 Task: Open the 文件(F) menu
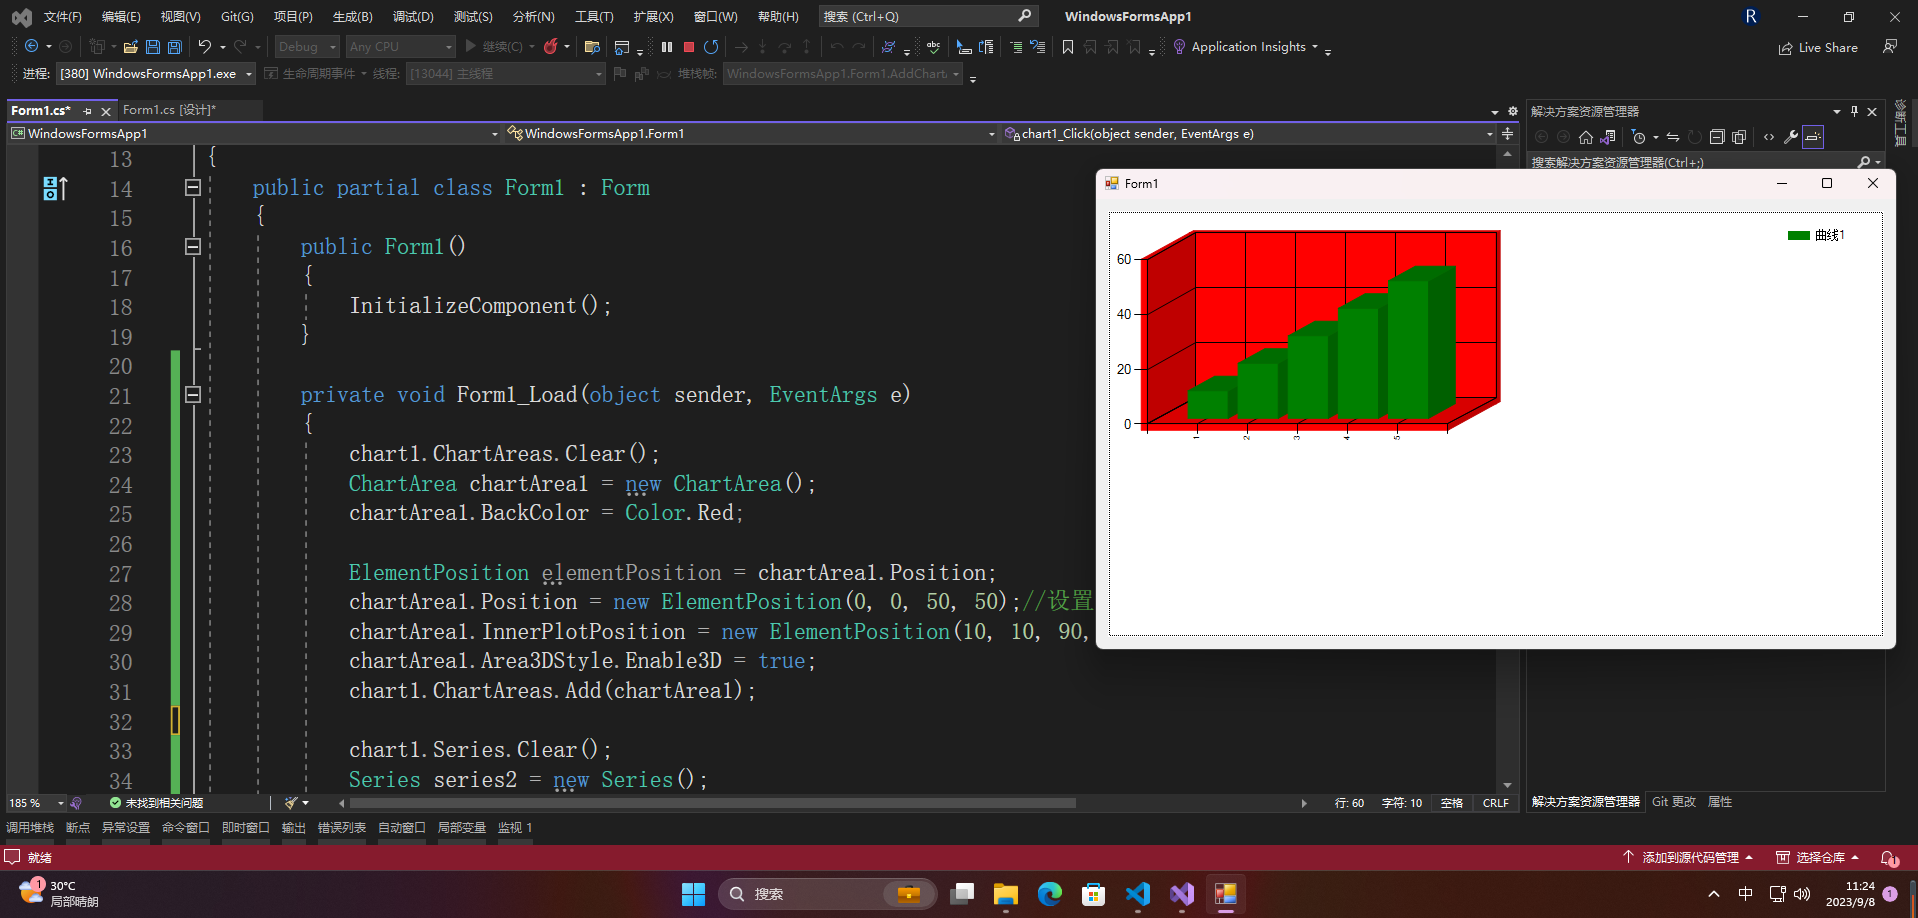pos(62,17)
